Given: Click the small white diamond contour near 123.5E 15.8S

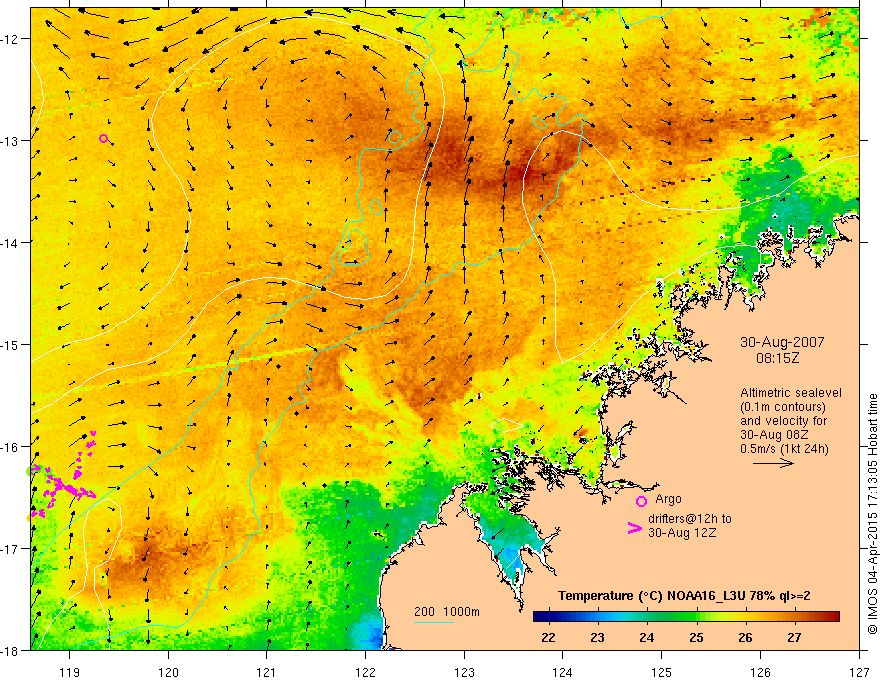Looking at the screenshot, I should (507, 425).
